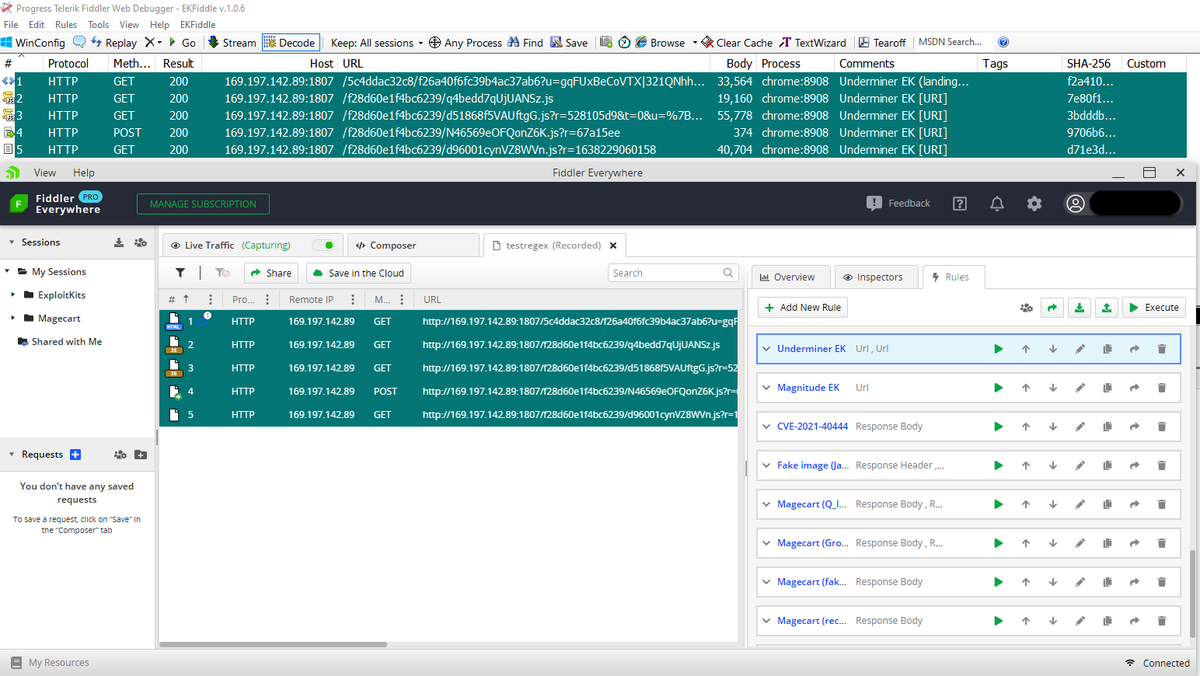1200x676 pixels.
Task: Click the import sessions icon in Sessions header
Action: (119, 243)
